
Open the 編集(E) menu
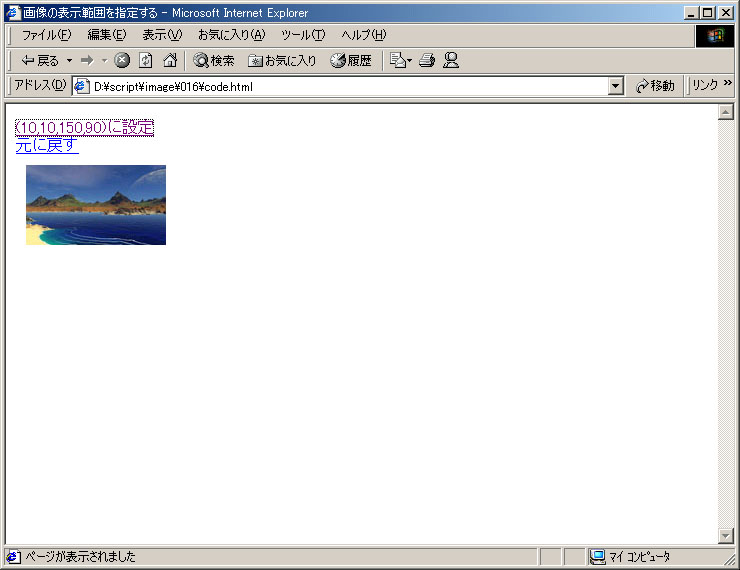click(x=107, y=35)
